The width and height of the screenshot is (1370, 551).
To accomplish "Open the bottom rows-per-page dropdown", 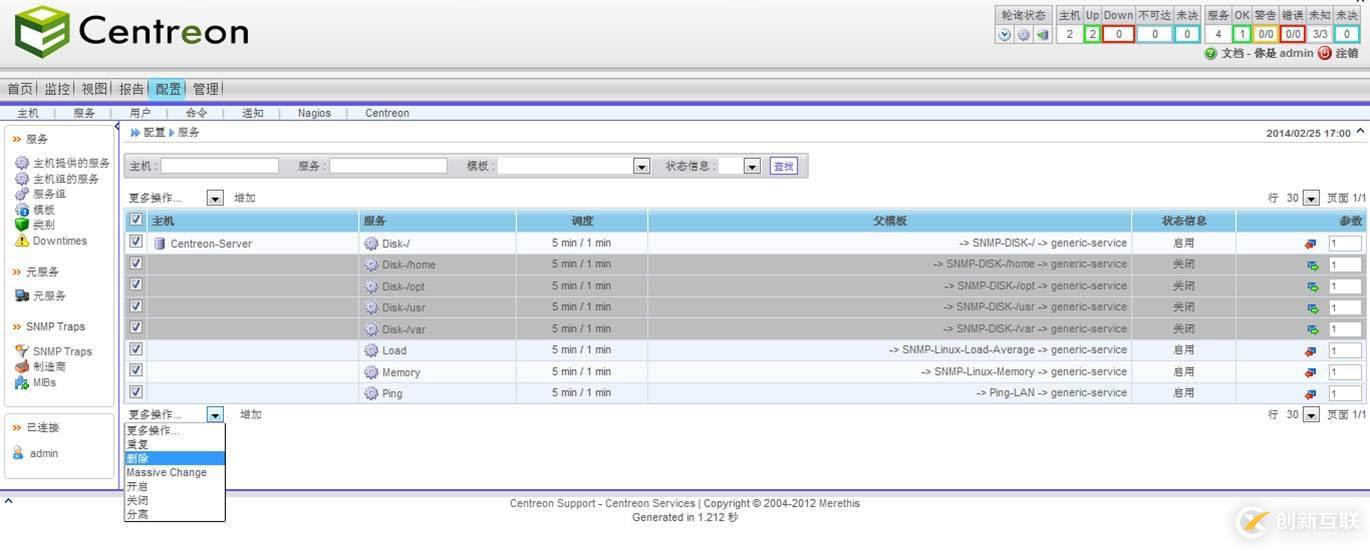I will (1311, 414).
